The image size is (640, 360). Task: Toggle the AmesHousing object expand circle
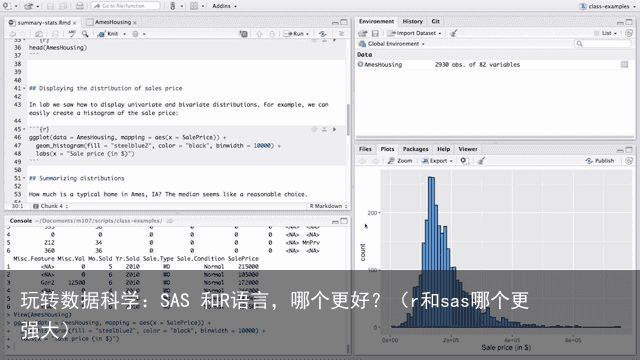[x=360, y=64]
